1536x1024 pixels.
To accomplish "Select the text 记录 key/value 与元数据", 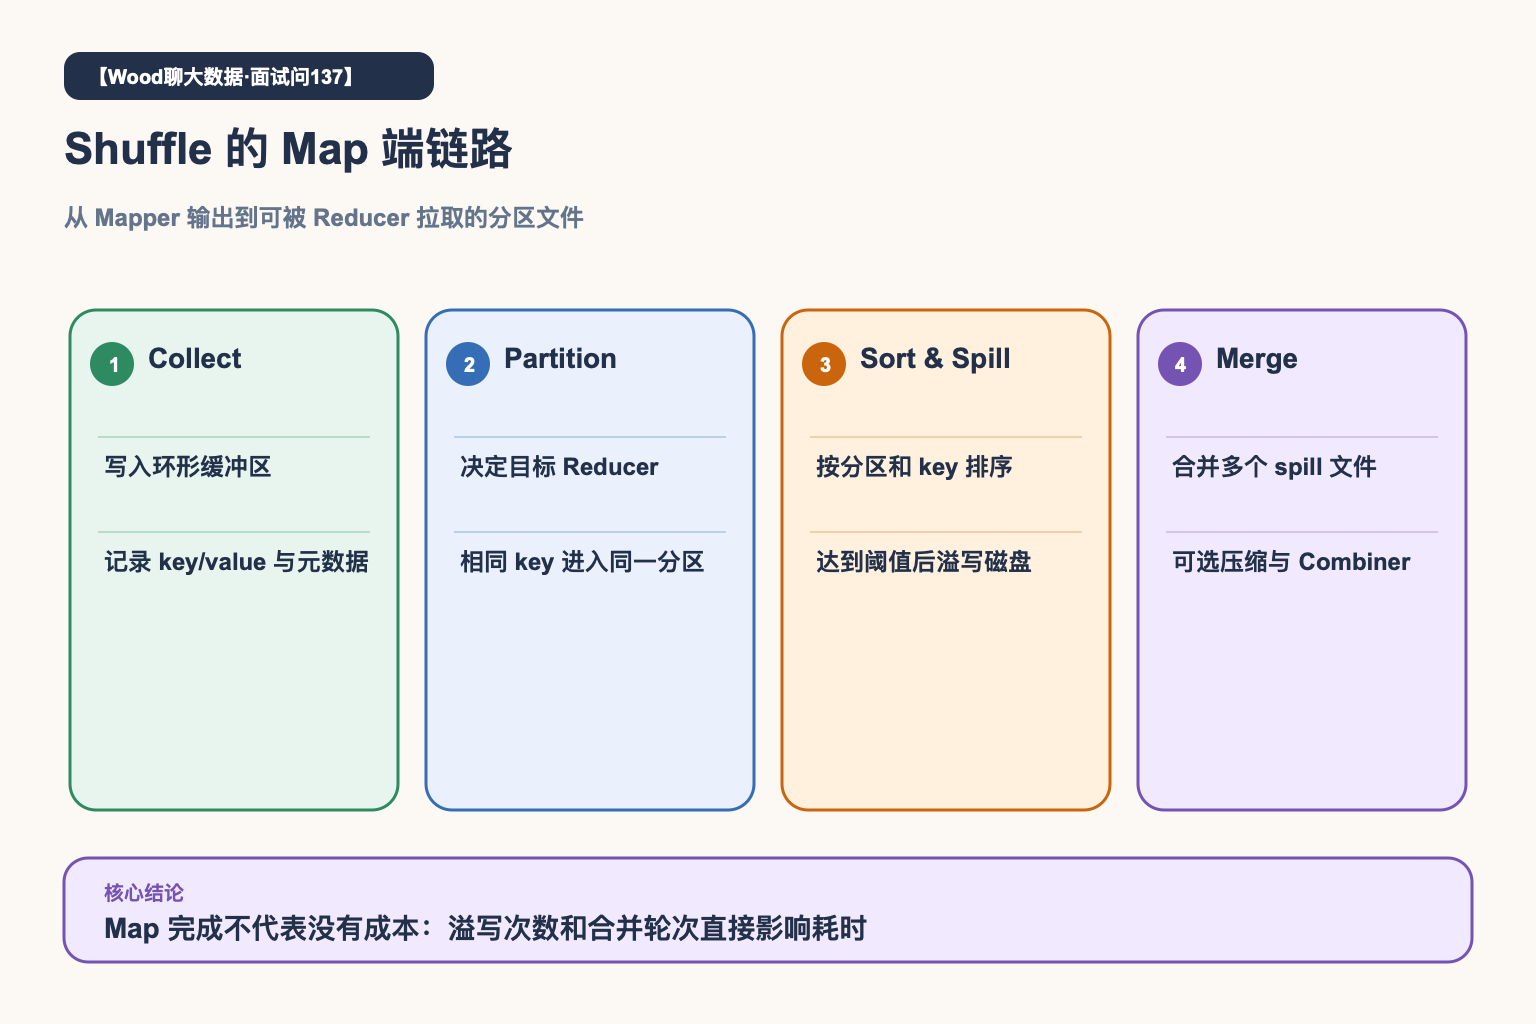I will pos(236,562).
